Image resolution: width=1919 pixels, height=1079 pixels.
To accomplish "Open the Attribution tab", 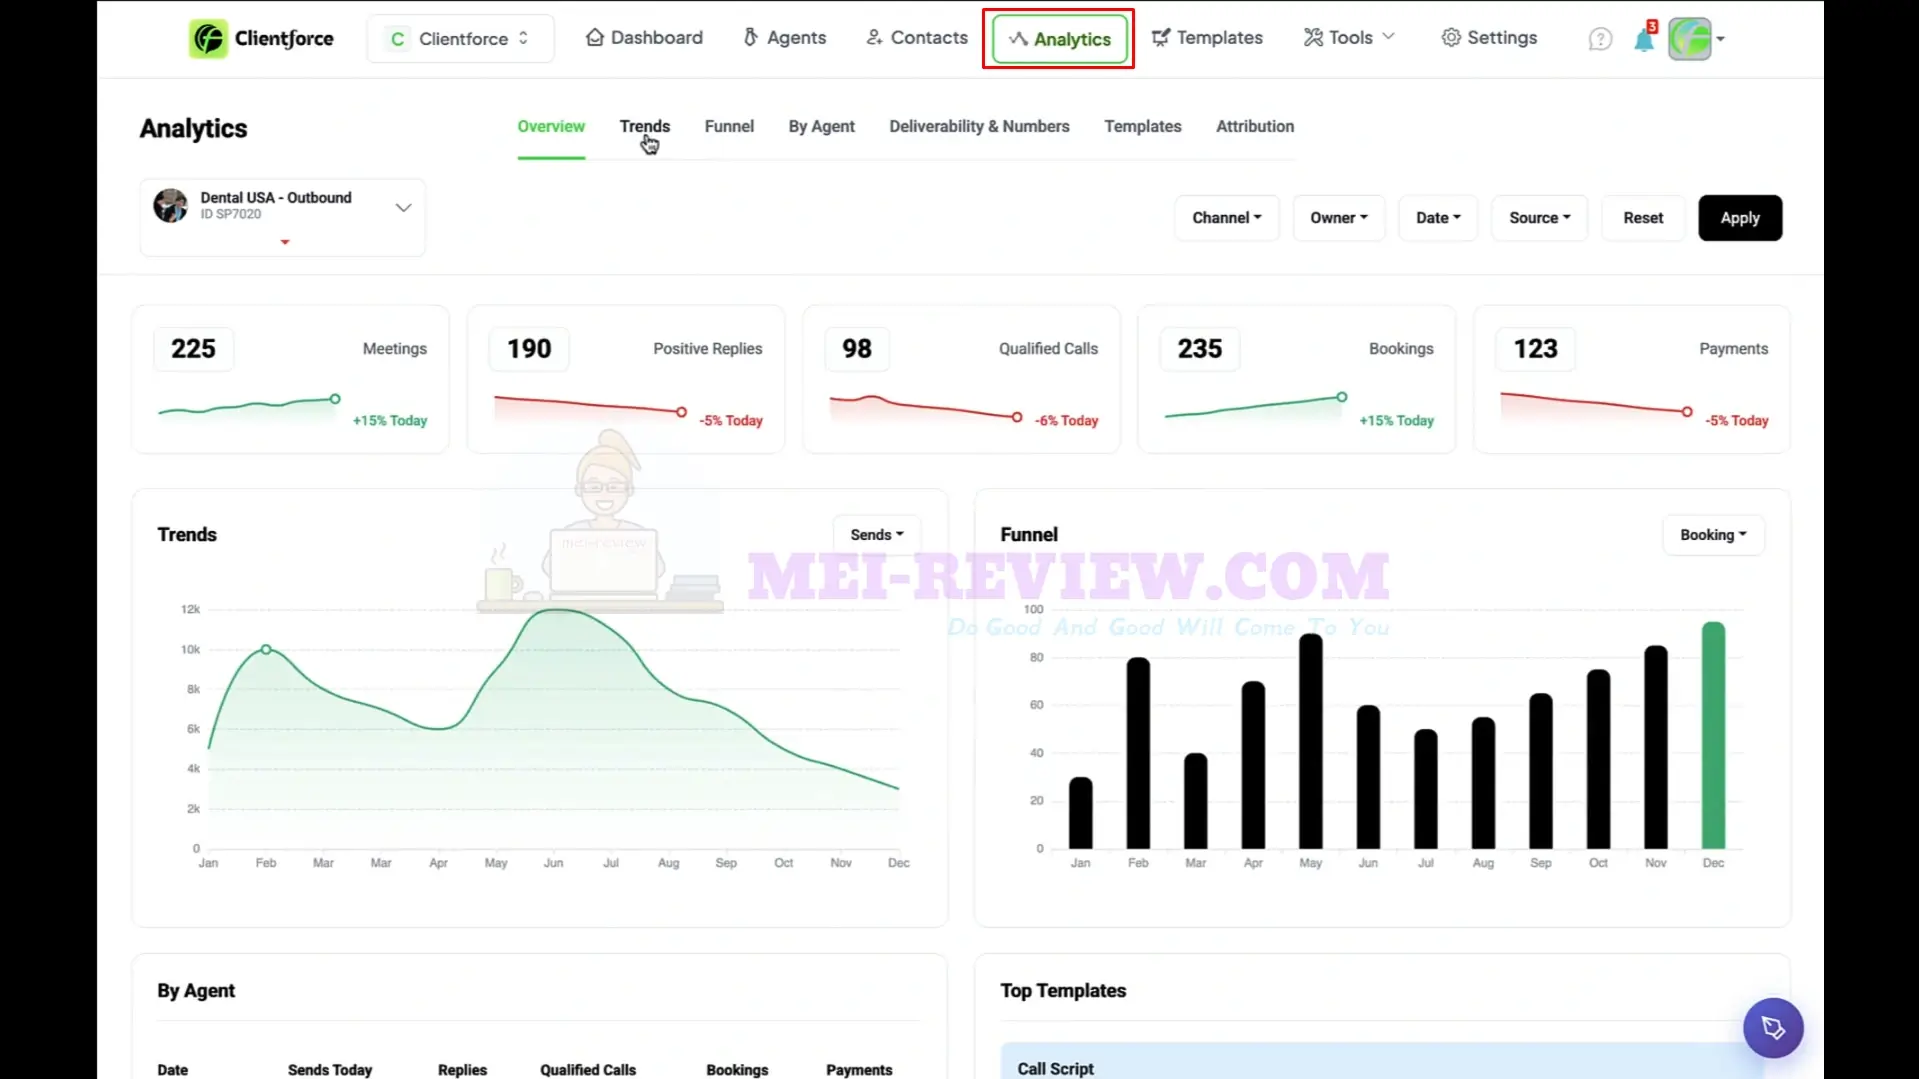I will tap(1255, 127).
